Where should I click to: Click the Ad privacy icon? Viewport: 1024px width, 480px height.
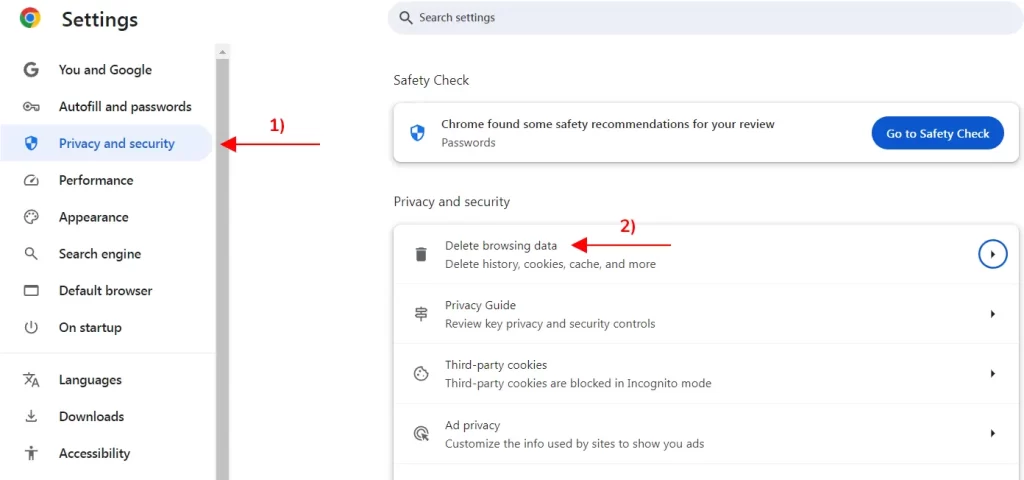(x=421, y=434)
